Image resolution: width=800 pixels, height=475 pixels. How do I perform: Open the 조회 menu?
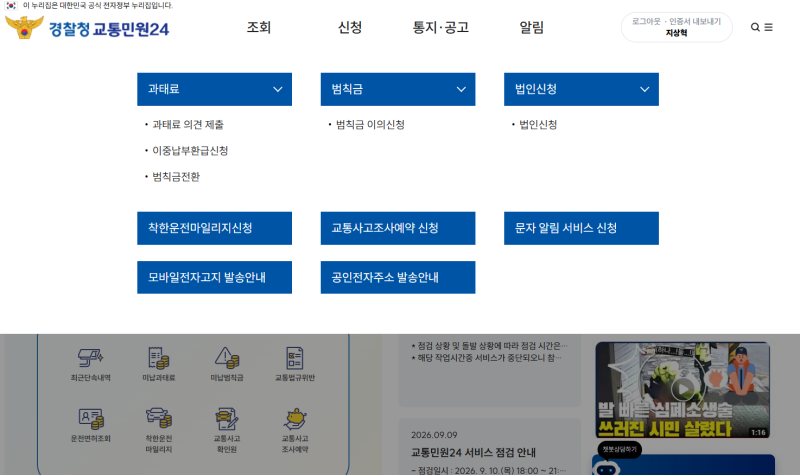(259, 27)
